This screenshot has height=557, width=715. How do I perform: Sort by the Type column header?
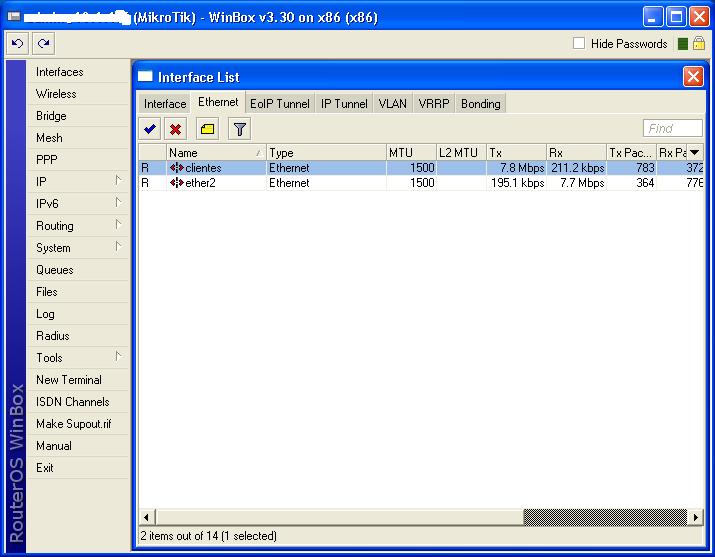point(326,153)
